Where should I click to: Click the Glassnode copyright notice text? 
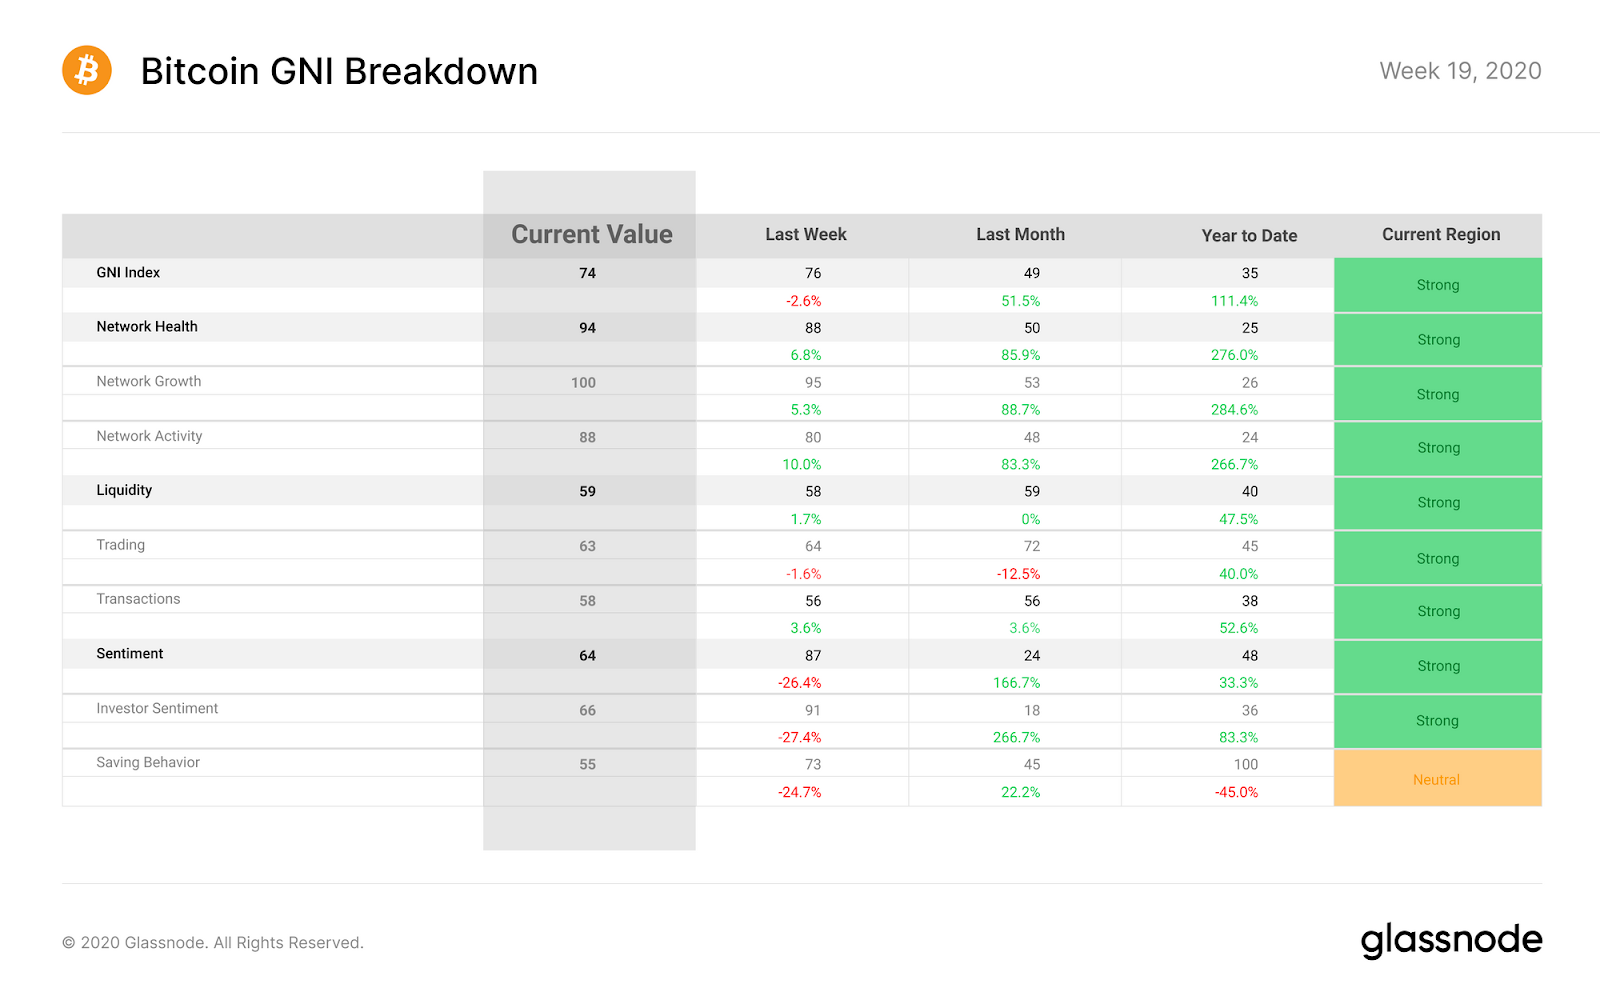click(x=213, y=943)
